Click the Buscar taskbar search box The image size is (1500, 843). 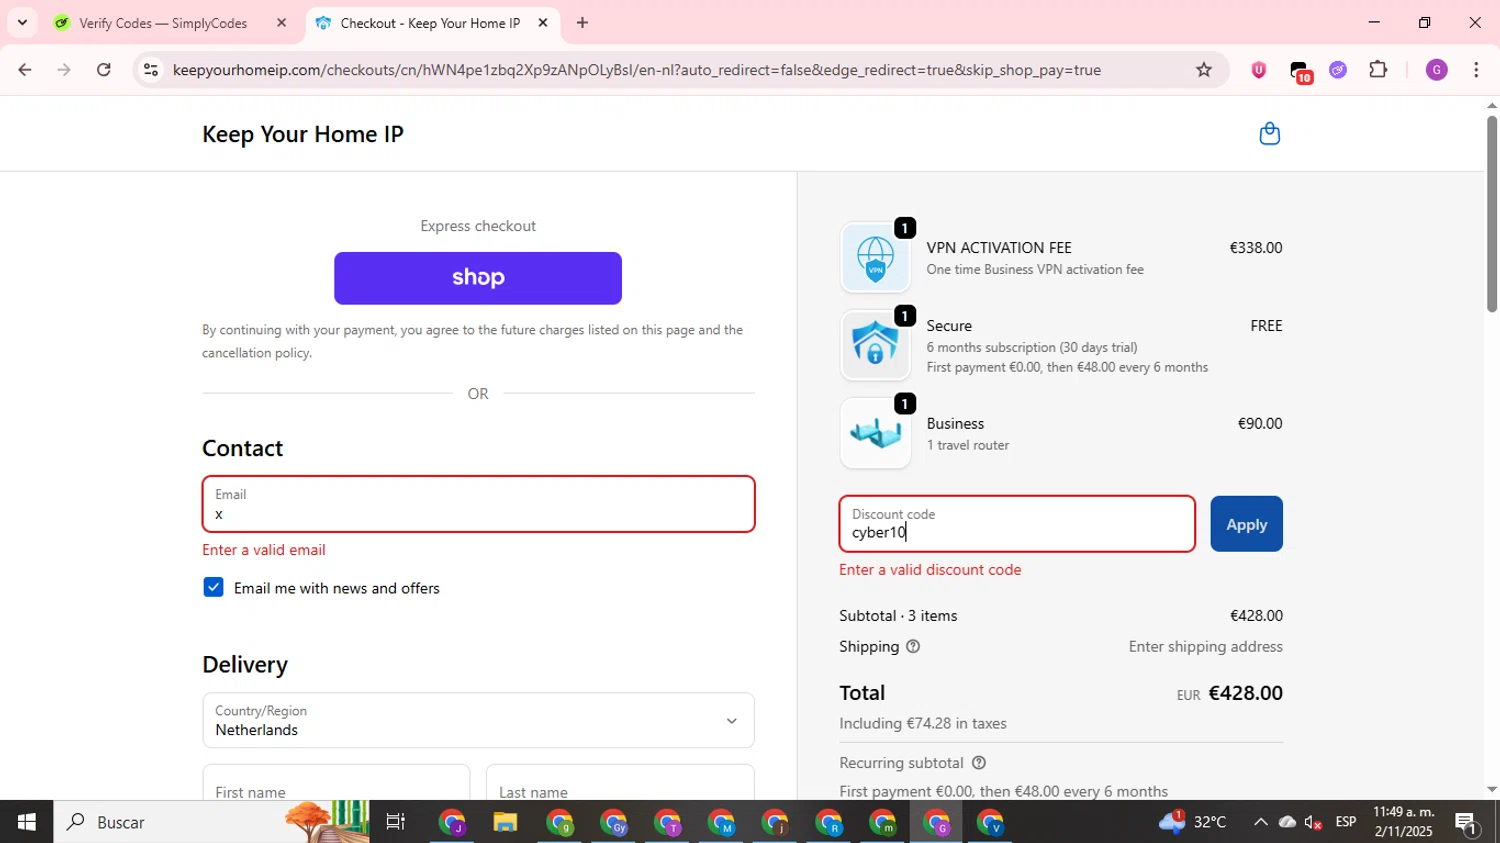[212, 822]
